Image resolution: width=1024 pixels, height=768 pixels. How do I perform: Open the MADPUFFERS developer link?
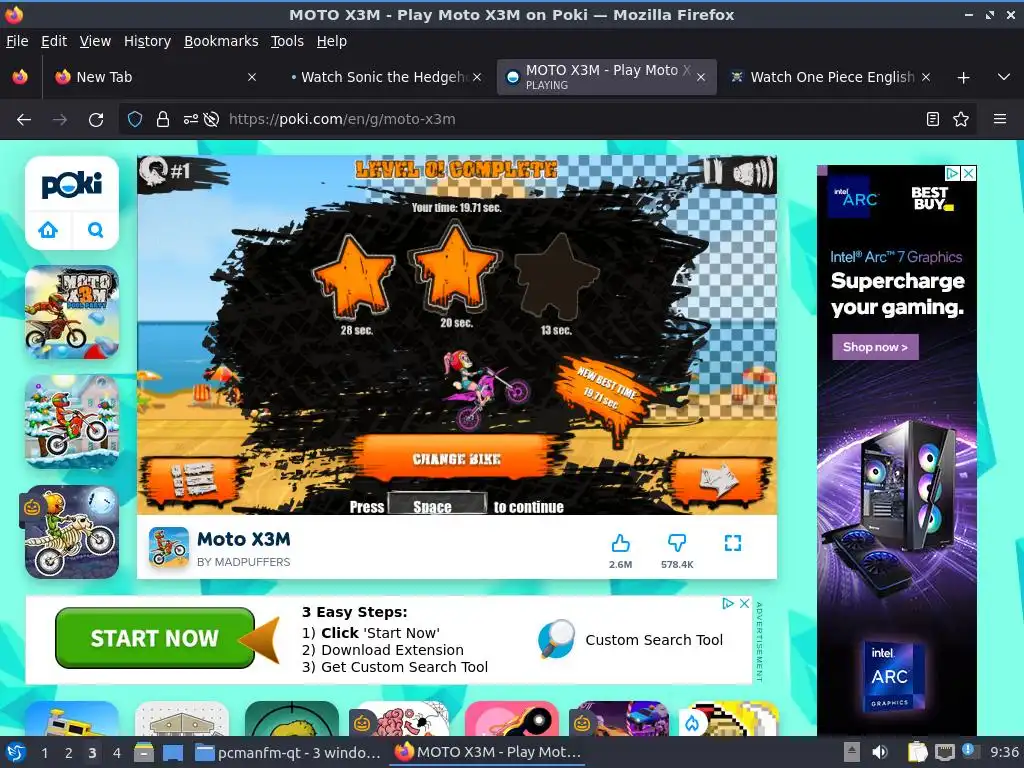pyautogui.click(x=244, y=562)
